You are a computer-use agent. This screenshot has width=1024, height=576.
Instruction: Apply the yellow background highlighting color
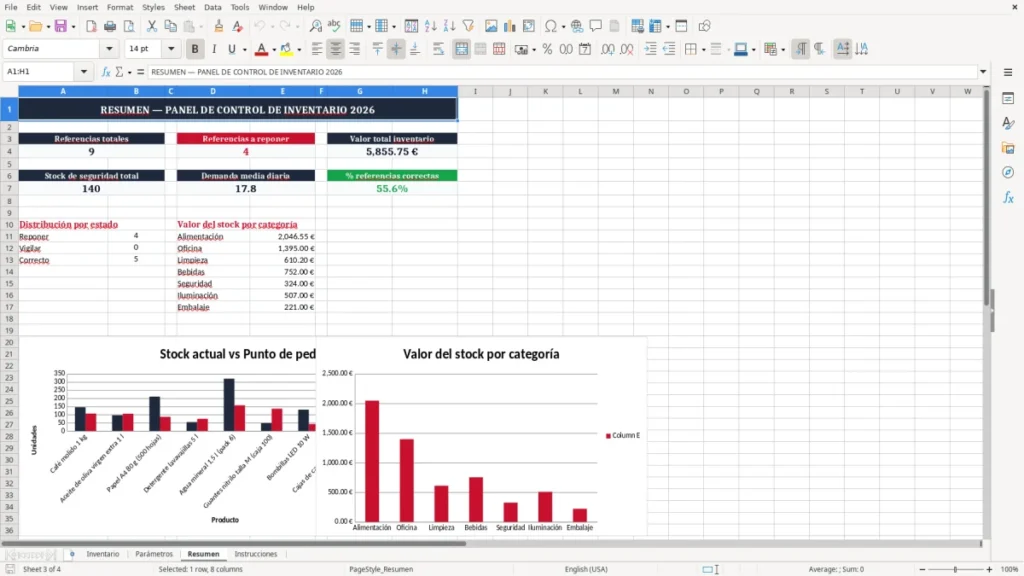point(286,49)
